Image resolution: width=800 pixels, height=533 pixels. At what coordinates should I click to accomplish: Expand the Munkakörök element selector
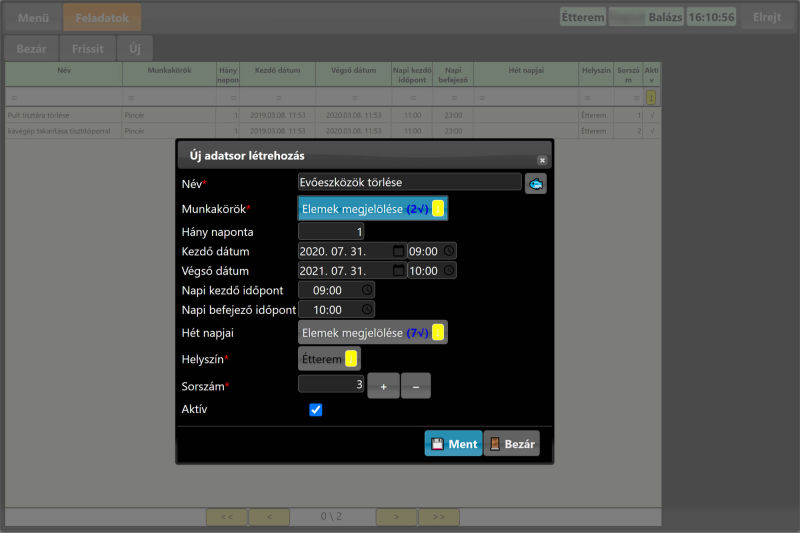[x=372, y=209]
